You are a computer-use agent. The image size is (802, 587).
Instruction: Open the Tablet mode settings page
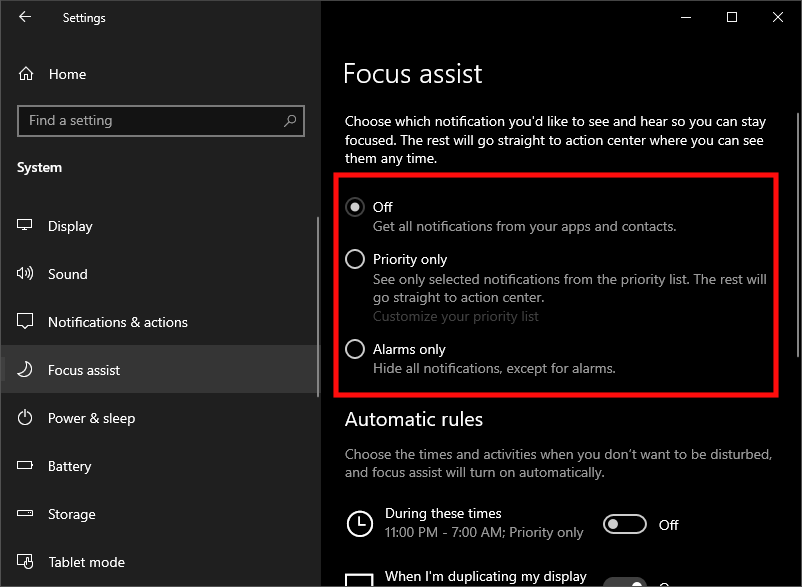pos(86,562)
